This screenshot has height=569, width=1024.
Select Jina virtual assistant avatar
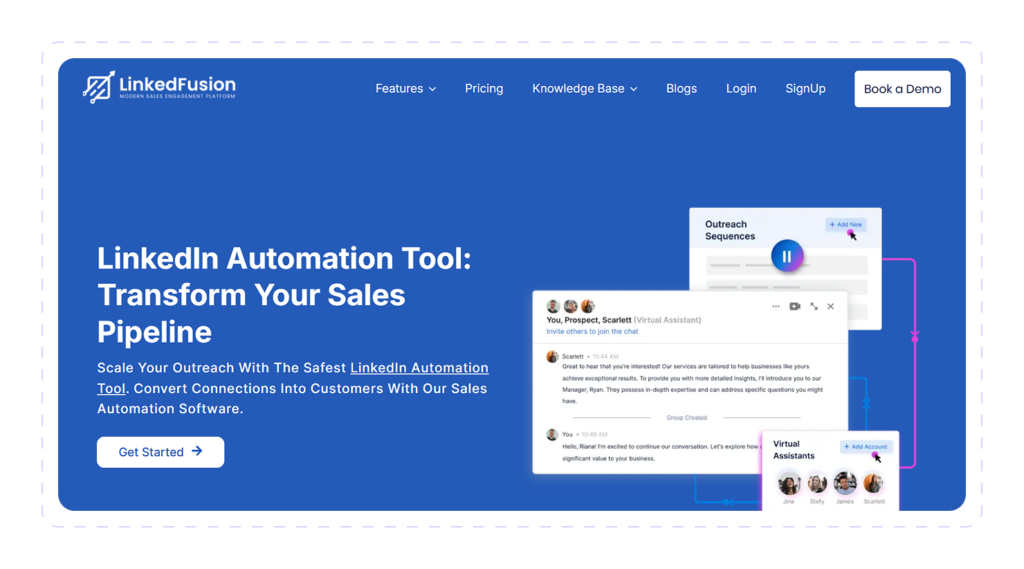pos(789,484)
